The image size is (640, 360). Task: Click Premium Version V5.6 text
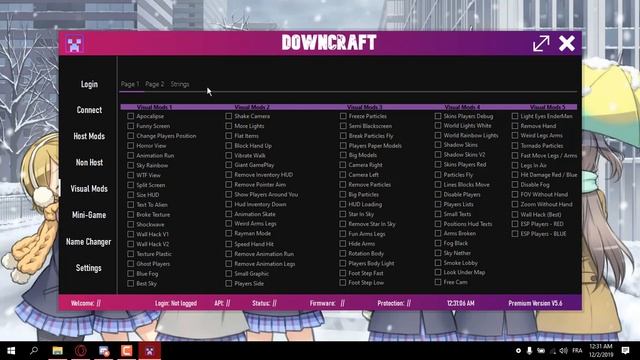coord(535,303)
